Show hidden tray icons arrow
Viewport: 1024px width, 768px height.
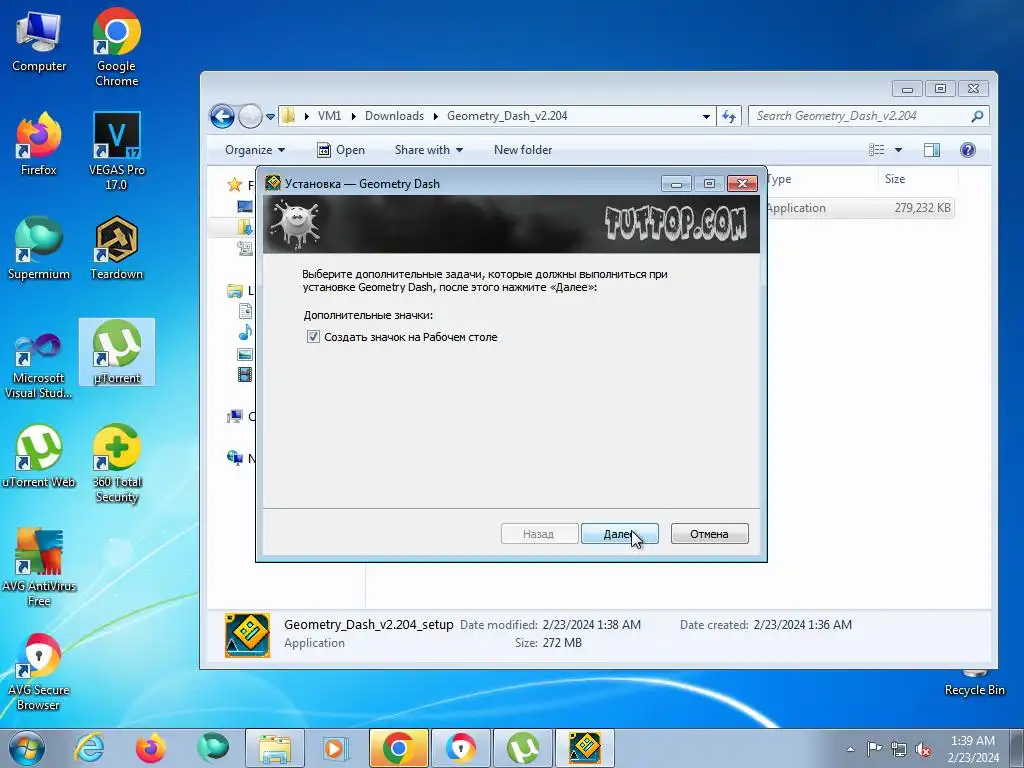[x=850, y=749]
